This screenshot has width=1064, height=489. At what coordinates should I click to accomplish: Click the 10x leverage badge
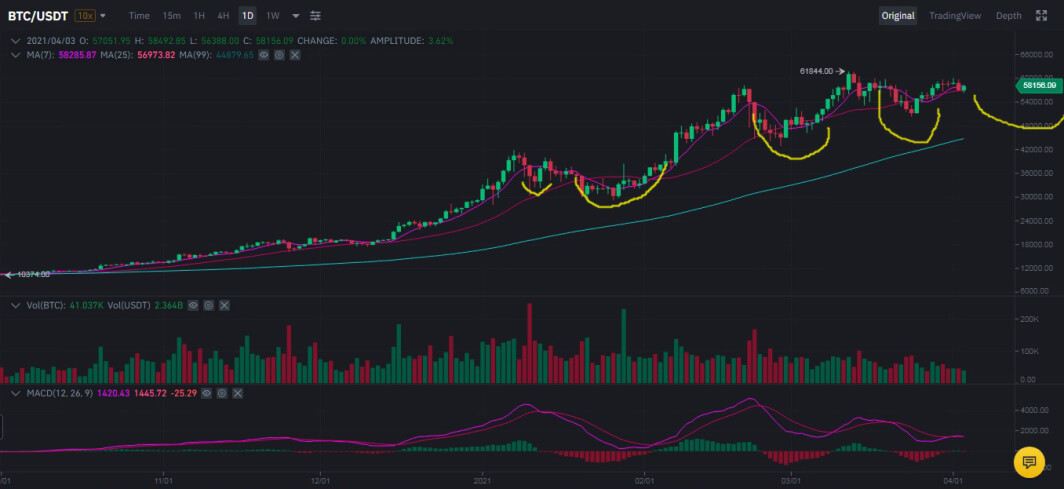[85, 16]
